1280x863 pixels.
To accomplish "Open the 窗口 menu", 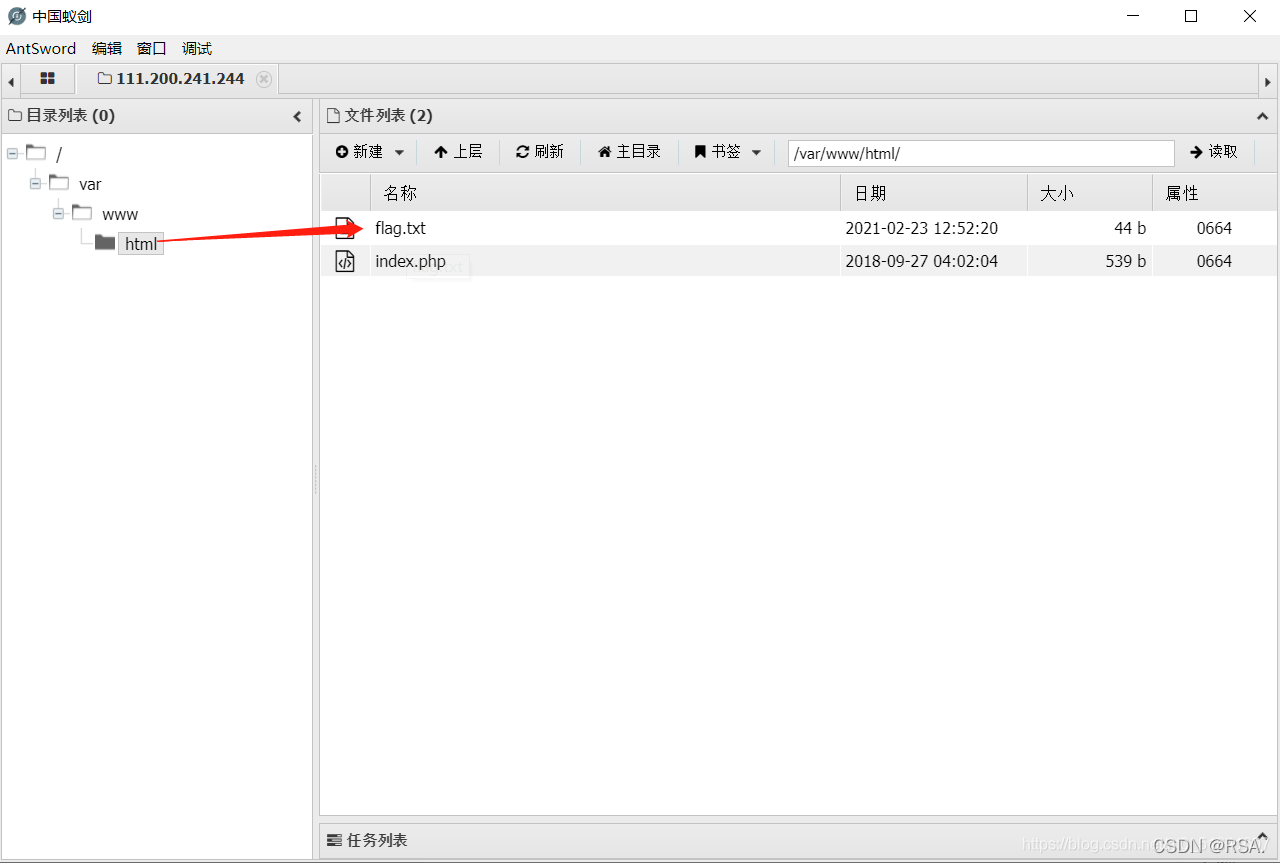I will click(152, 48).
